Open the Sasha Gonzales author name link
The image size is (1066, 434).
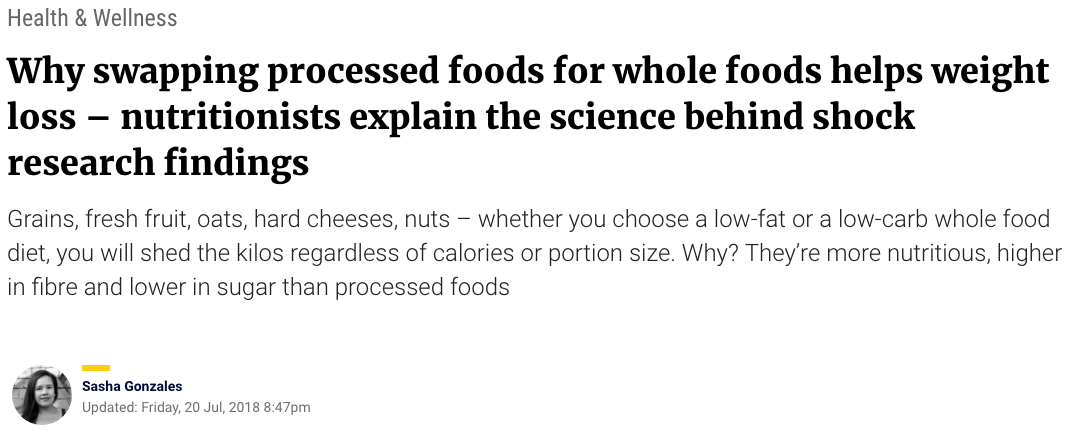click(132, 386)
